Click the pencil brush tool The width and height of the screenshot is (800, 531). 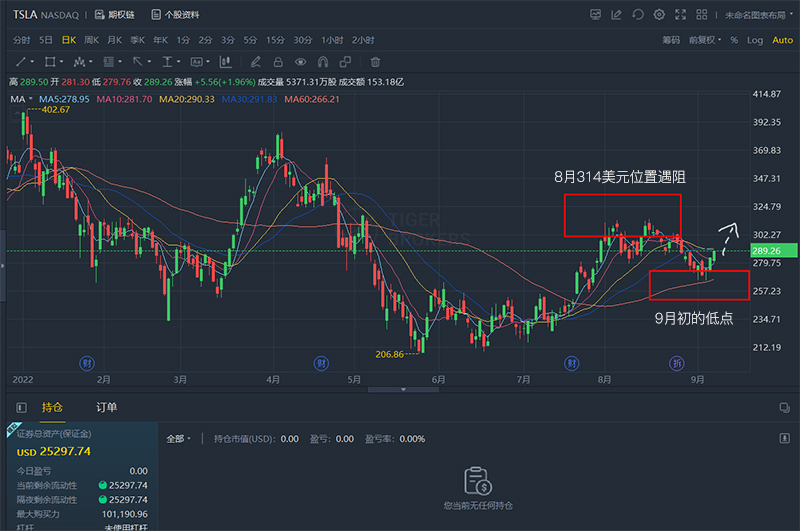(256, 62)
